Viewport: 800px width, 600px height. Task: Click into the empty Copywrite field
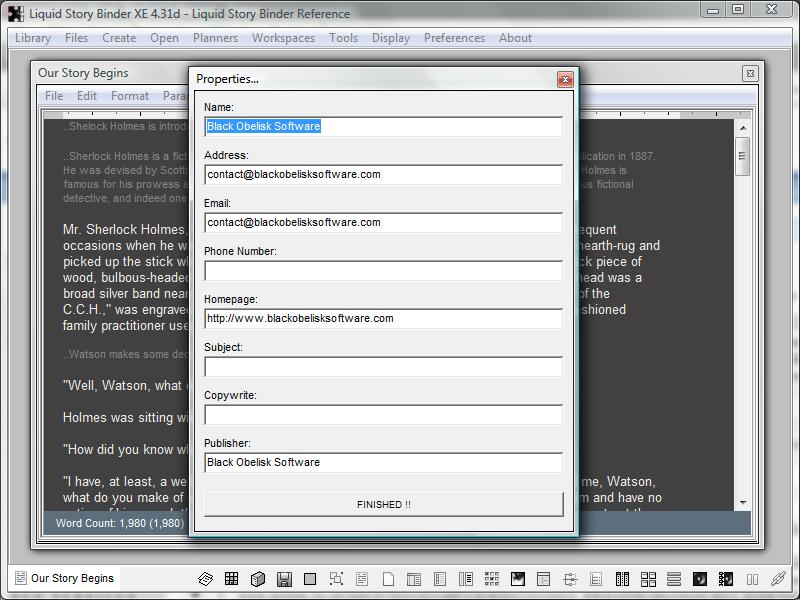point(383,415)
